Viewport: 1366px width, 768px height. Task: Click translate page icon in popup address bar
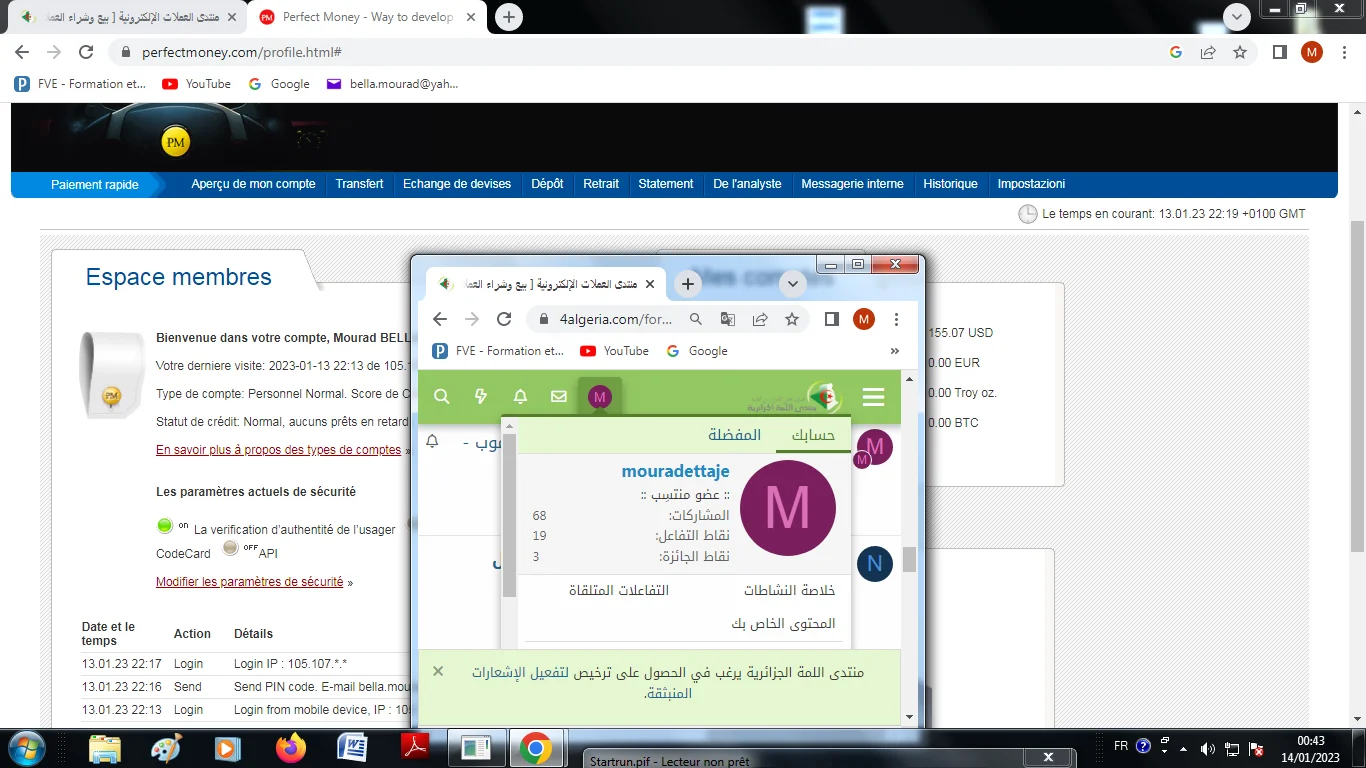tap(728, 319)
